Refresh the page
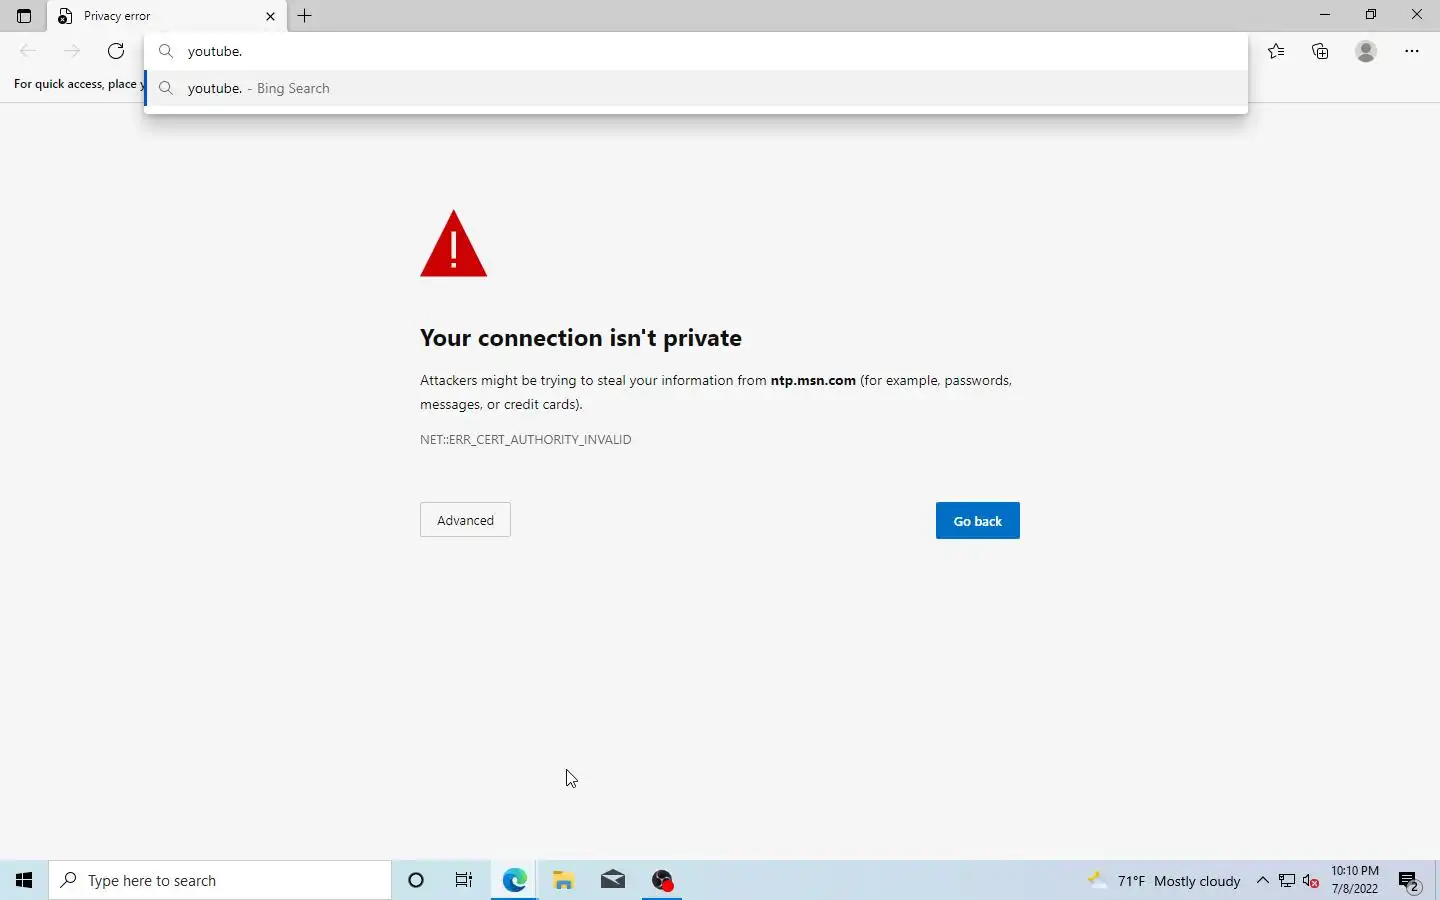Image resolution: width=1440 pixels, height=900 pixels. pyautogui.click(x=116, y=51)
